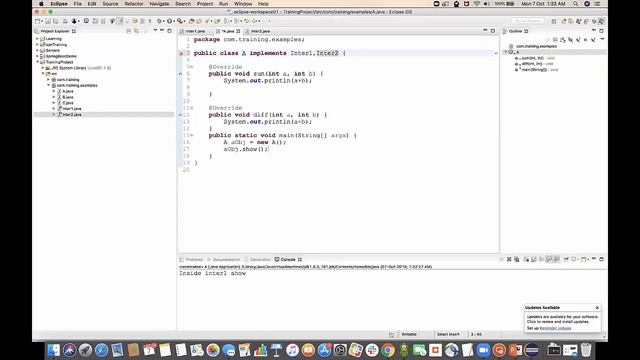Viewport: 640px width, 360px height.
Task: Collapse the main method fold on line 15
Action: [191, 136]
